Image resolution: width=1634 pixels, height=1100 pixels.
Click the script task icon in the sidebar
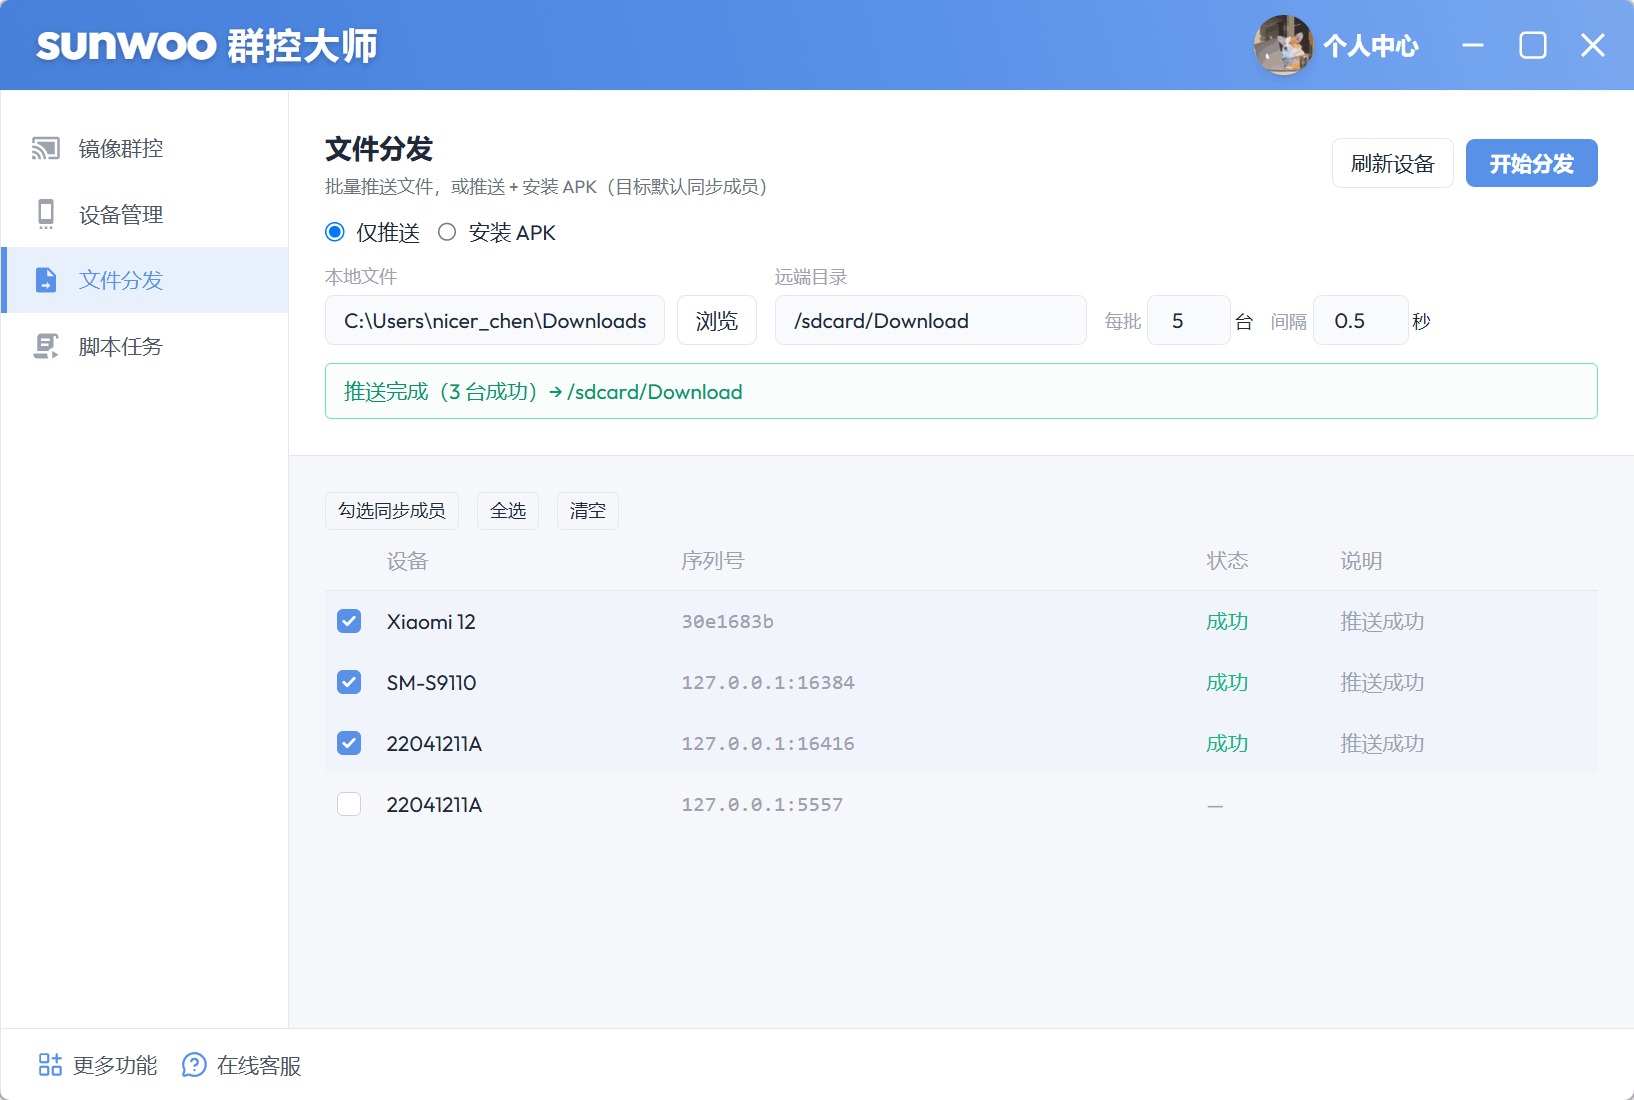point(46,346)
